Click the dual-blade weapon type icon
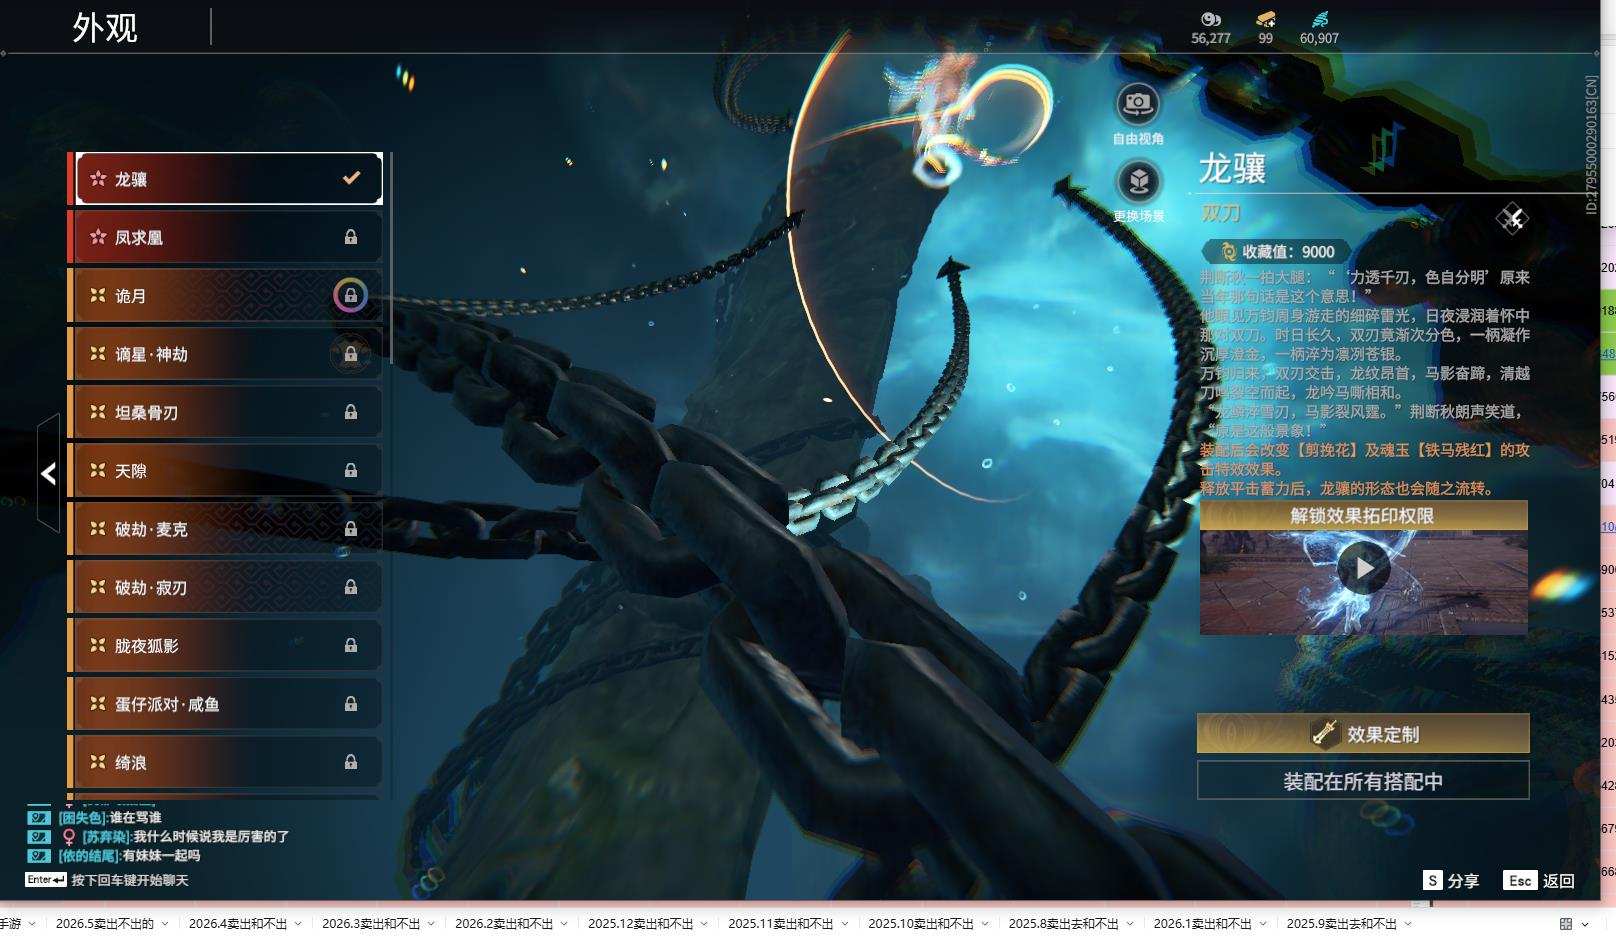The width and height of the screenshot is (1616, 939). (x=1512, y=218)
